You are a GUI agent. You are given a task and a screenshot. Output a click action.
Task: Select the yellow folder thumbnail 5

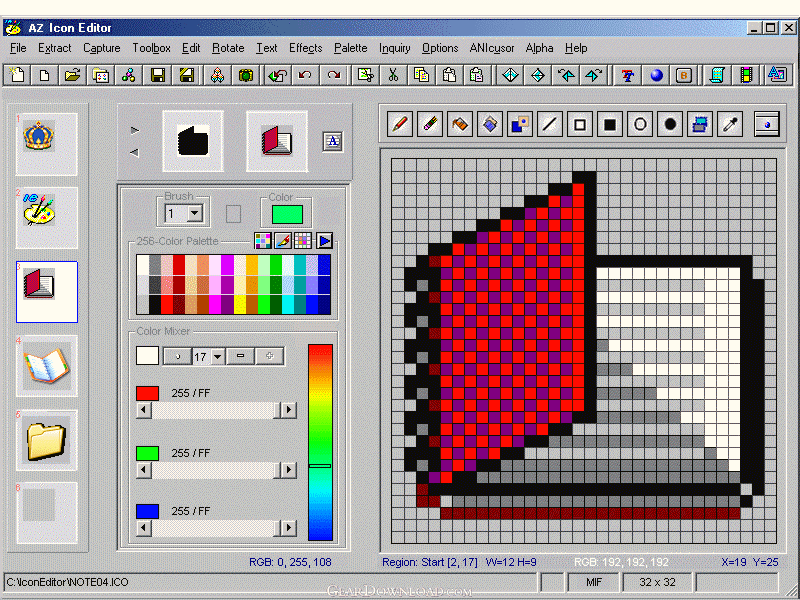(x=46, y=440)
